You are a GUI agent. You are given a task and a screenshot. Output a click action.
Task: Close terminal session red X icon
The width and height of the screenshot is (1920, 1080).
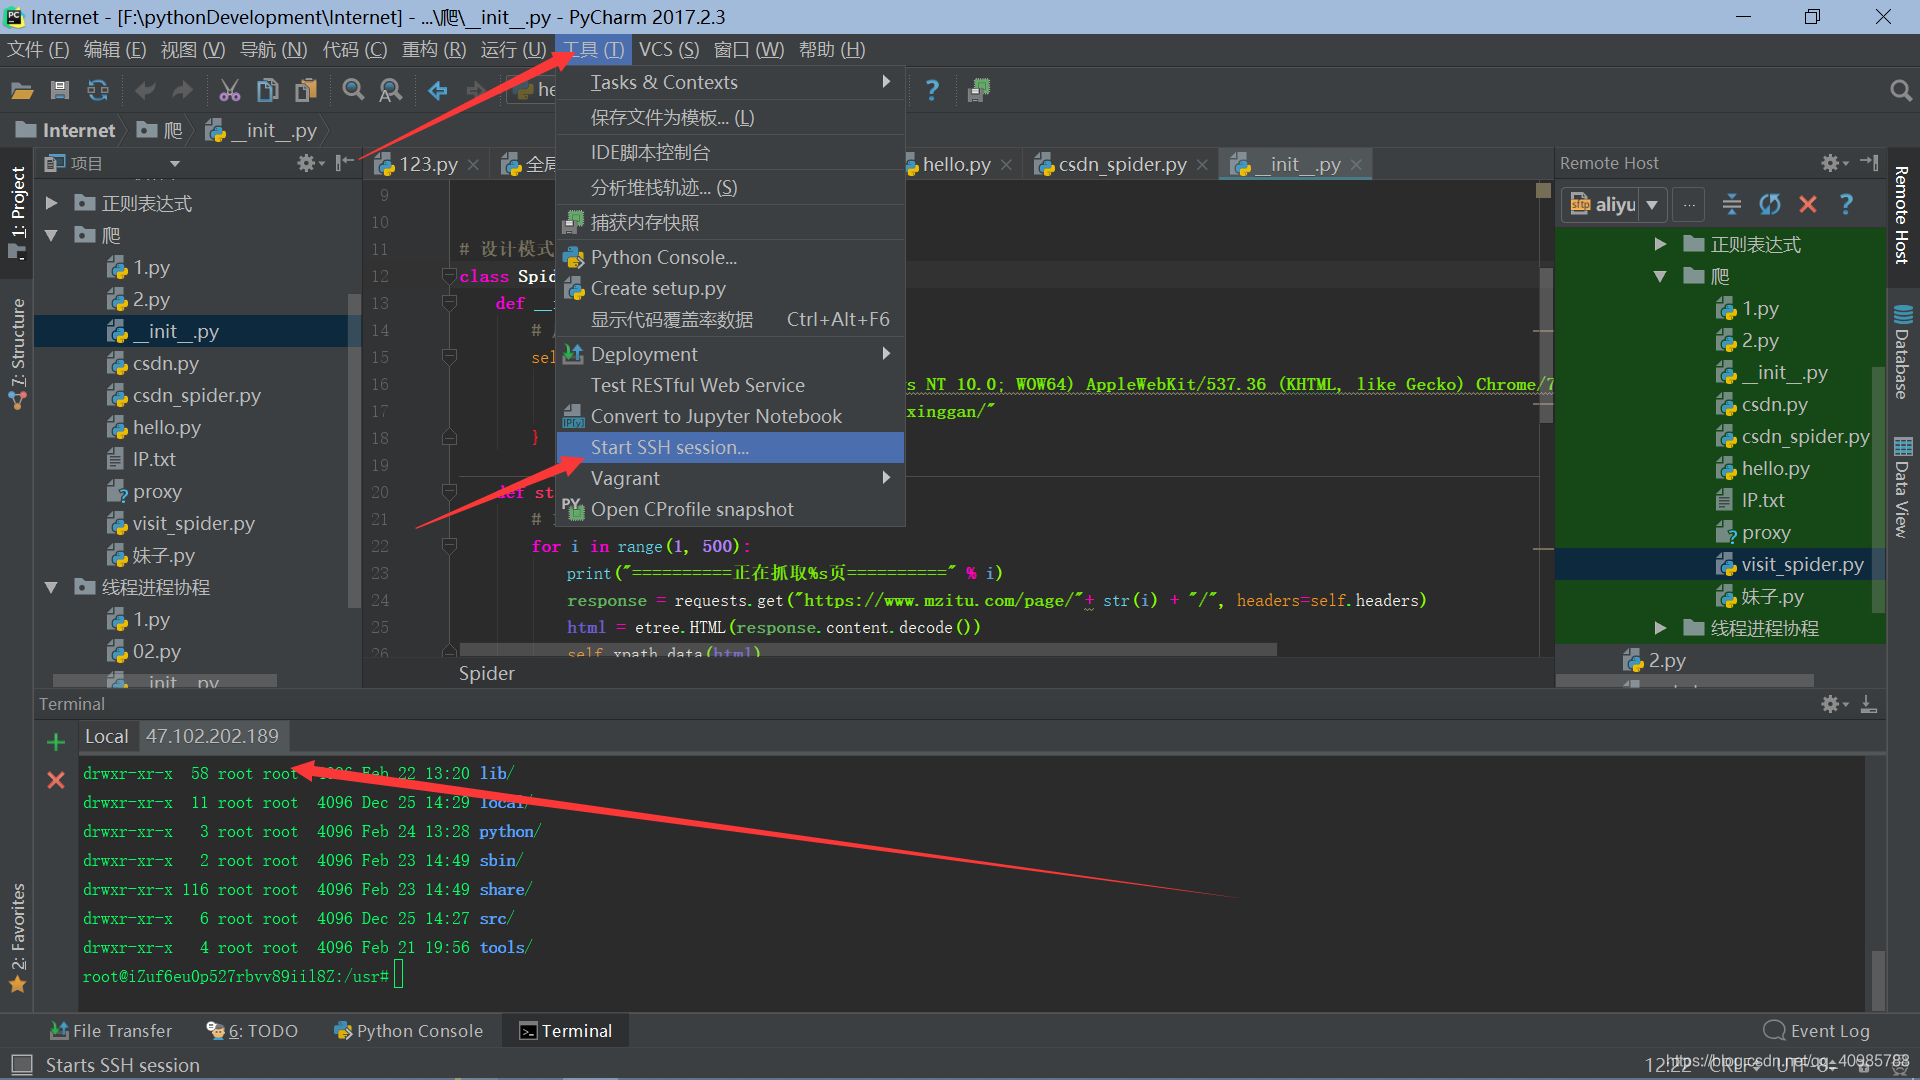pos(56,780)
